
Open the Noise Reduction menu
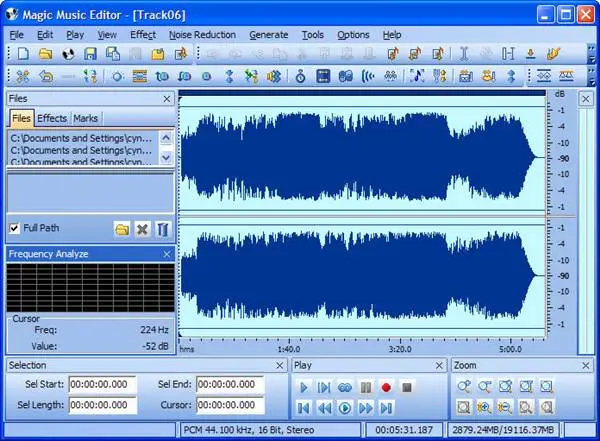pyautogui.click(x=202, y=35)
